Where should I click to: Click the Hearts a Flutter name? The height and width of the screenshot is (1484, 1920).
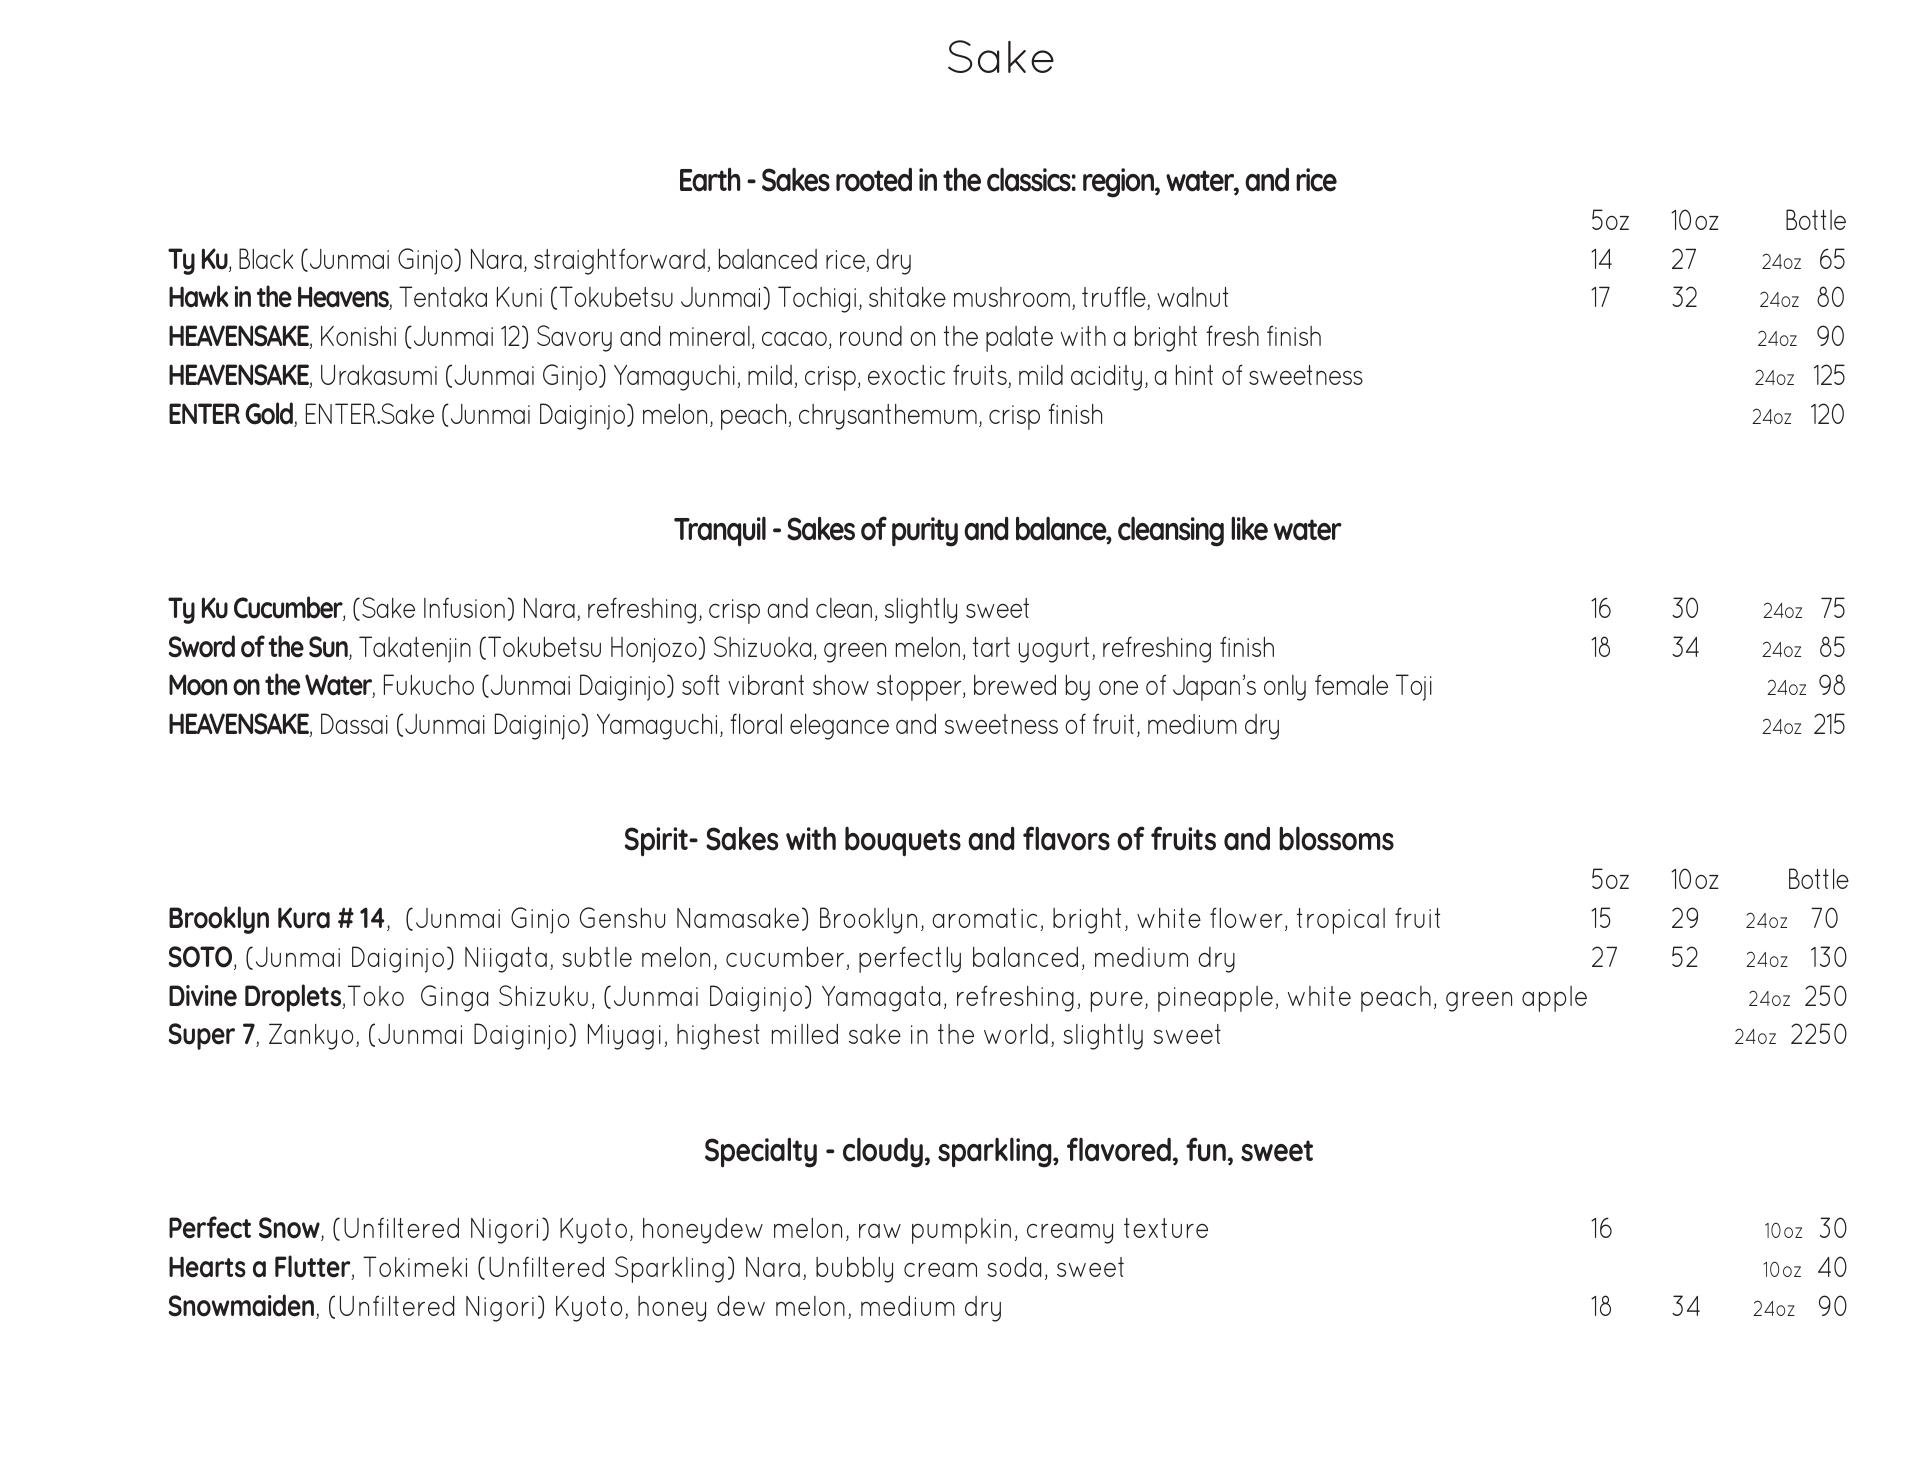coord(258,1268)
